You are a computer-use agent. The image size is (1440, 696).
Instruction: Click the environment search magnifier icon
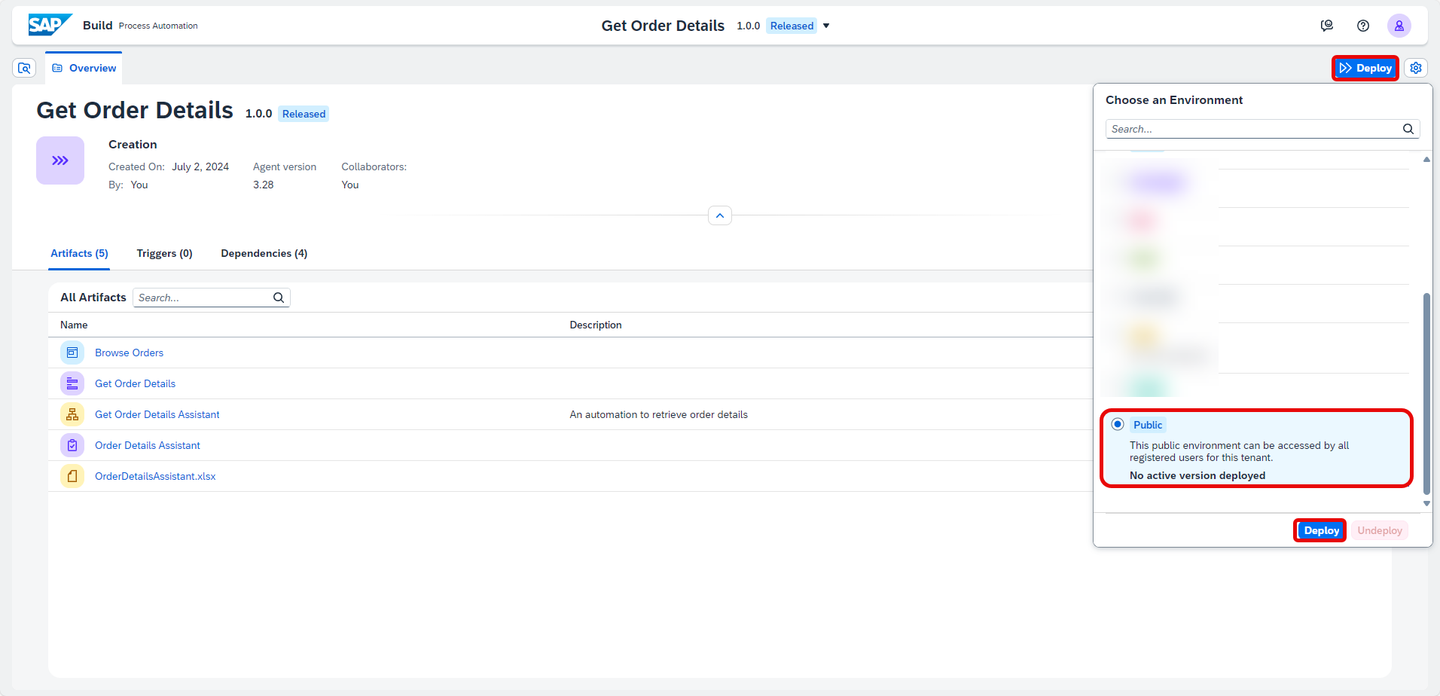[x=1408, y=129]
